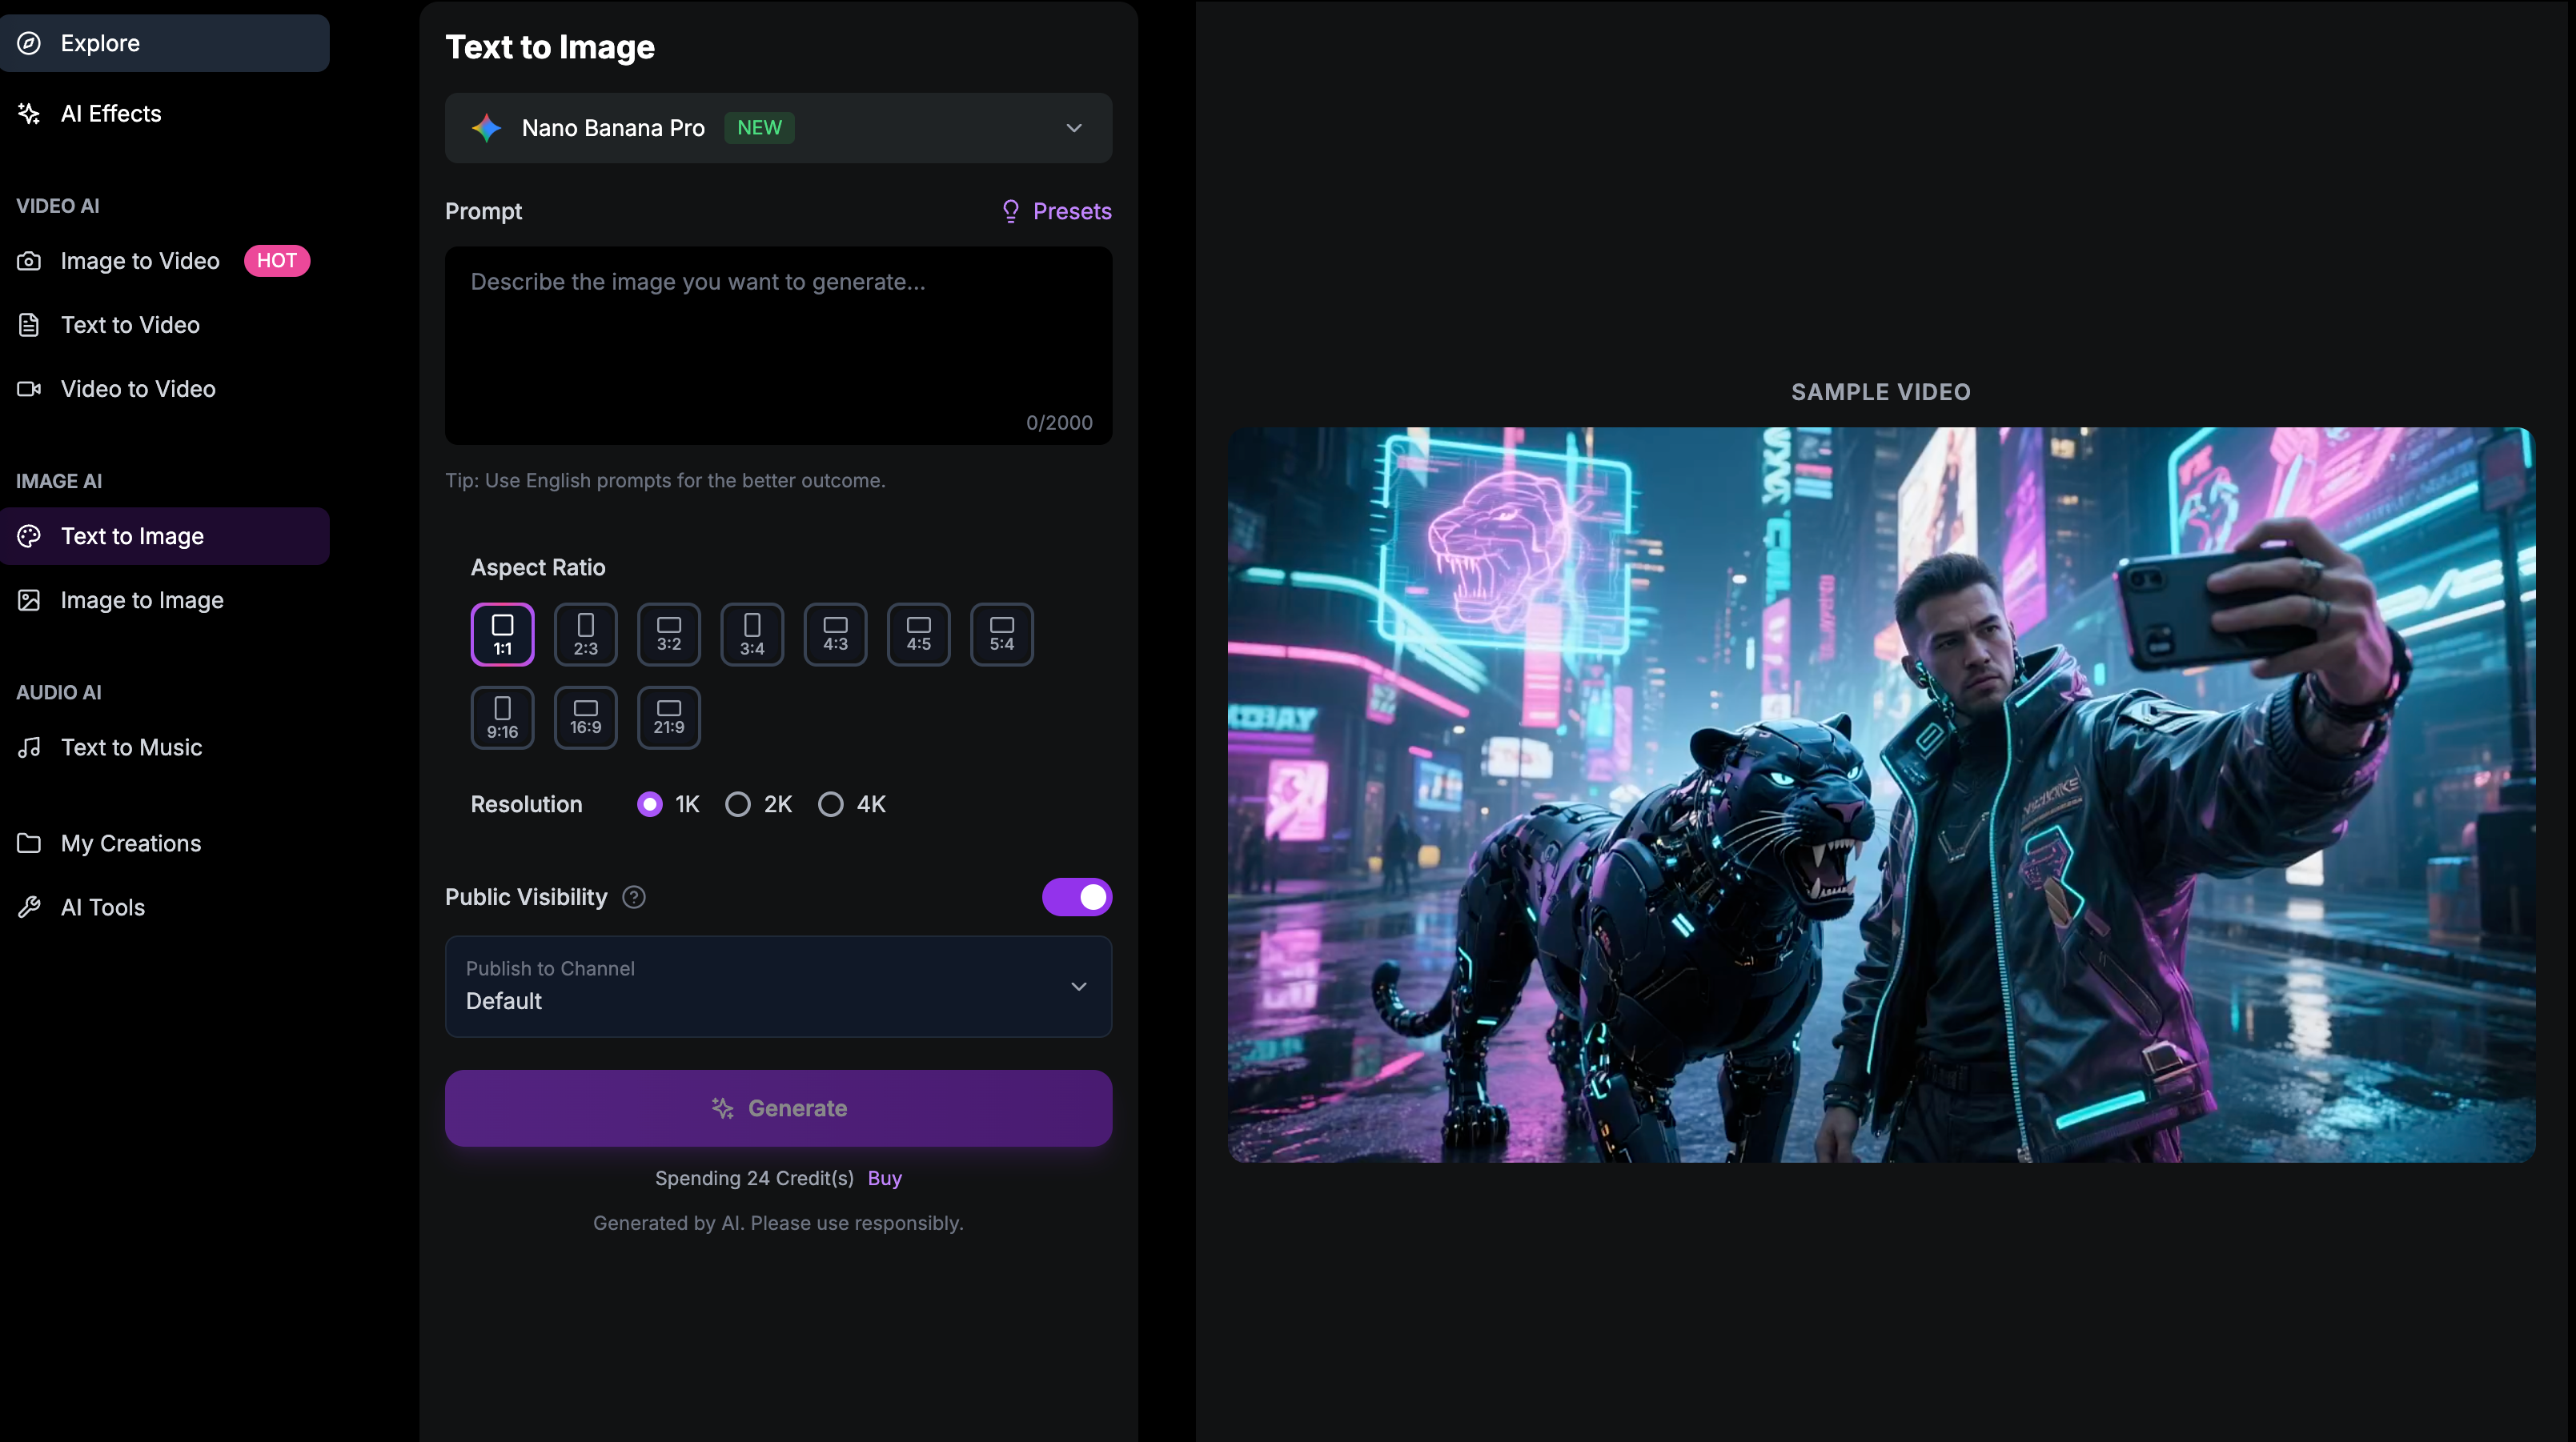The width and height of the screenshot is (2576, 1442).
Task: Select the Text to Video tool
Action: 128,324
